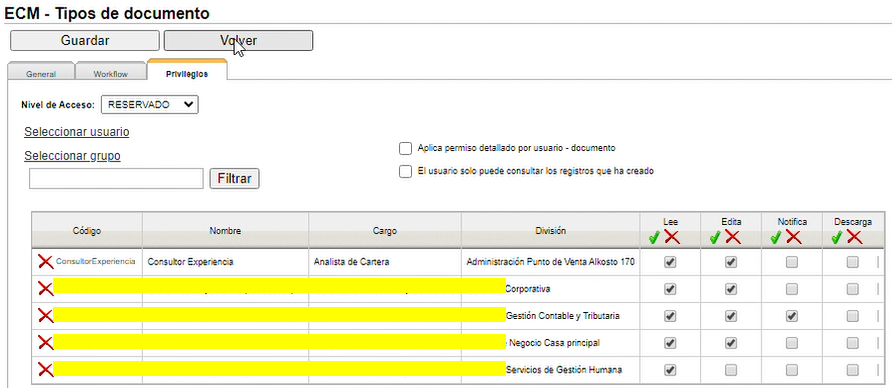
Task: Uncheck all with red X under Notifica
Action: [794, 237]
